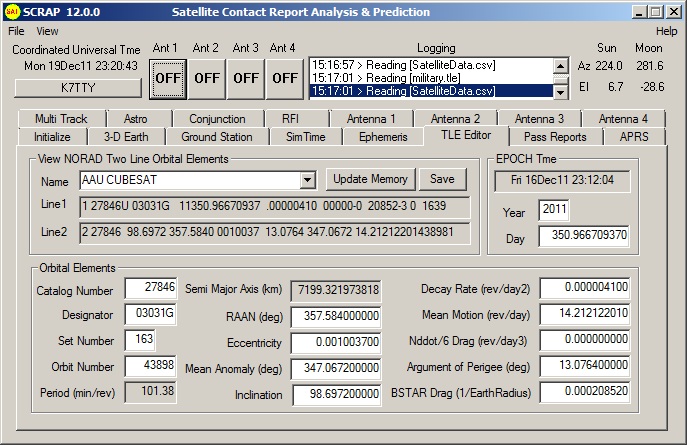687x445 pixels.
Task: Click the Decay Rate field
Action: point(585,288)
